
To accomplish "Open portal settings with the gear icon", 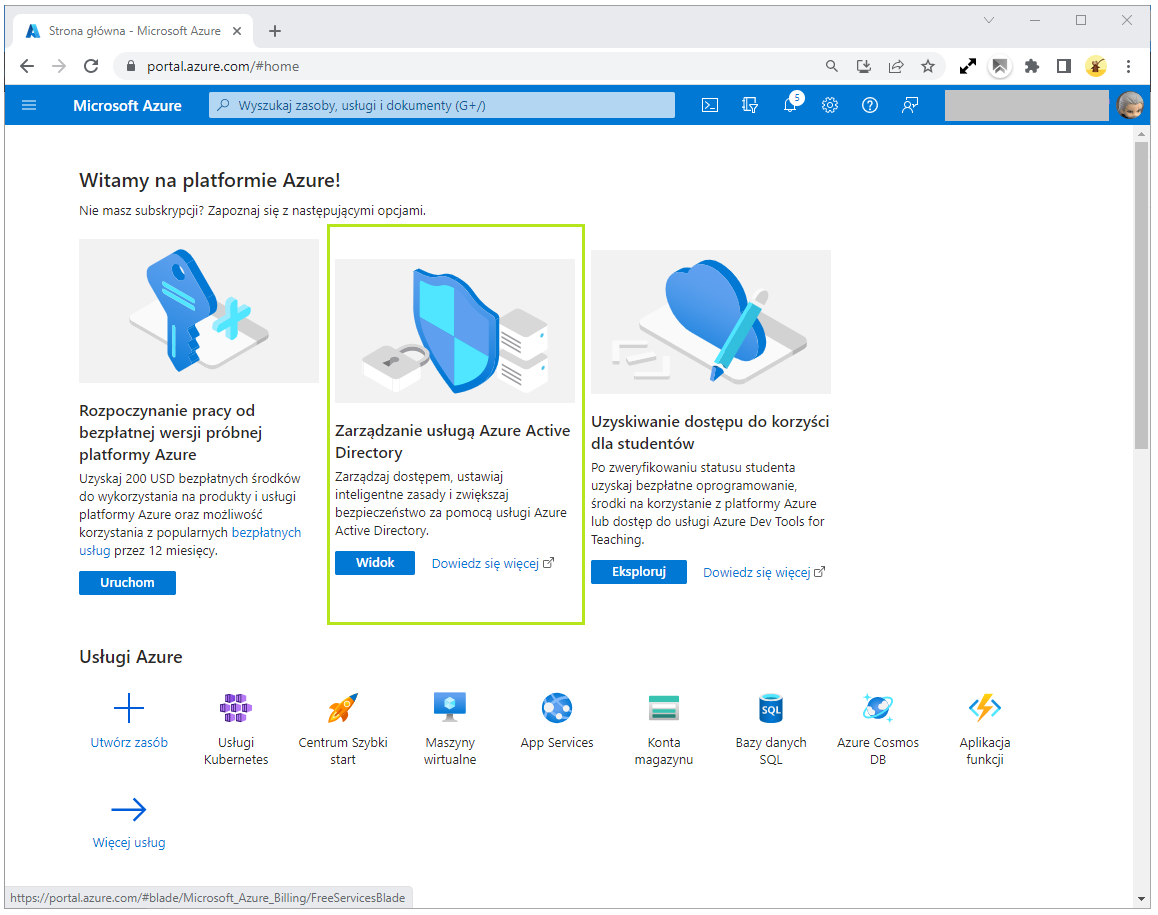I will [830, 104].
